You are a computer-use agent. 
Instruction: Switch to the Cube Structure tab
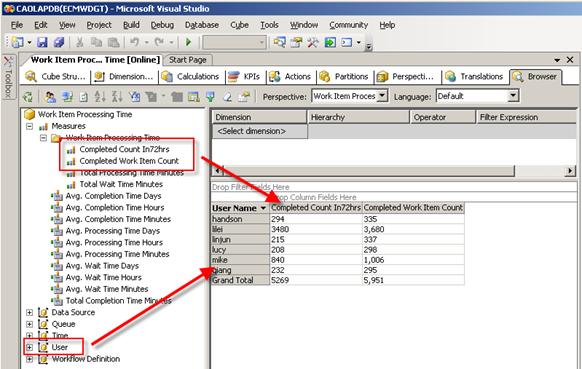55,76
